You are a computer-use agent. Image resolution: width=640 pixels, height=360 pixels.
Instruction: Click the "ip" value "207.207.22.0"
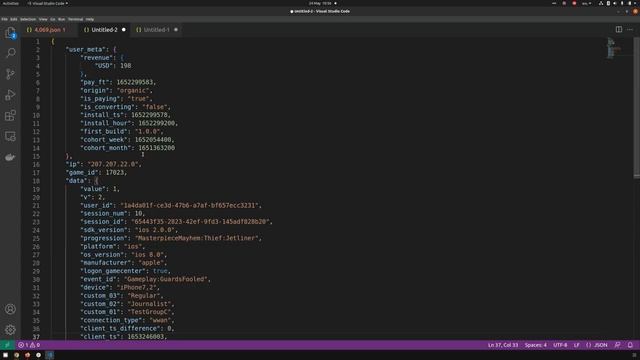point(113,164)
